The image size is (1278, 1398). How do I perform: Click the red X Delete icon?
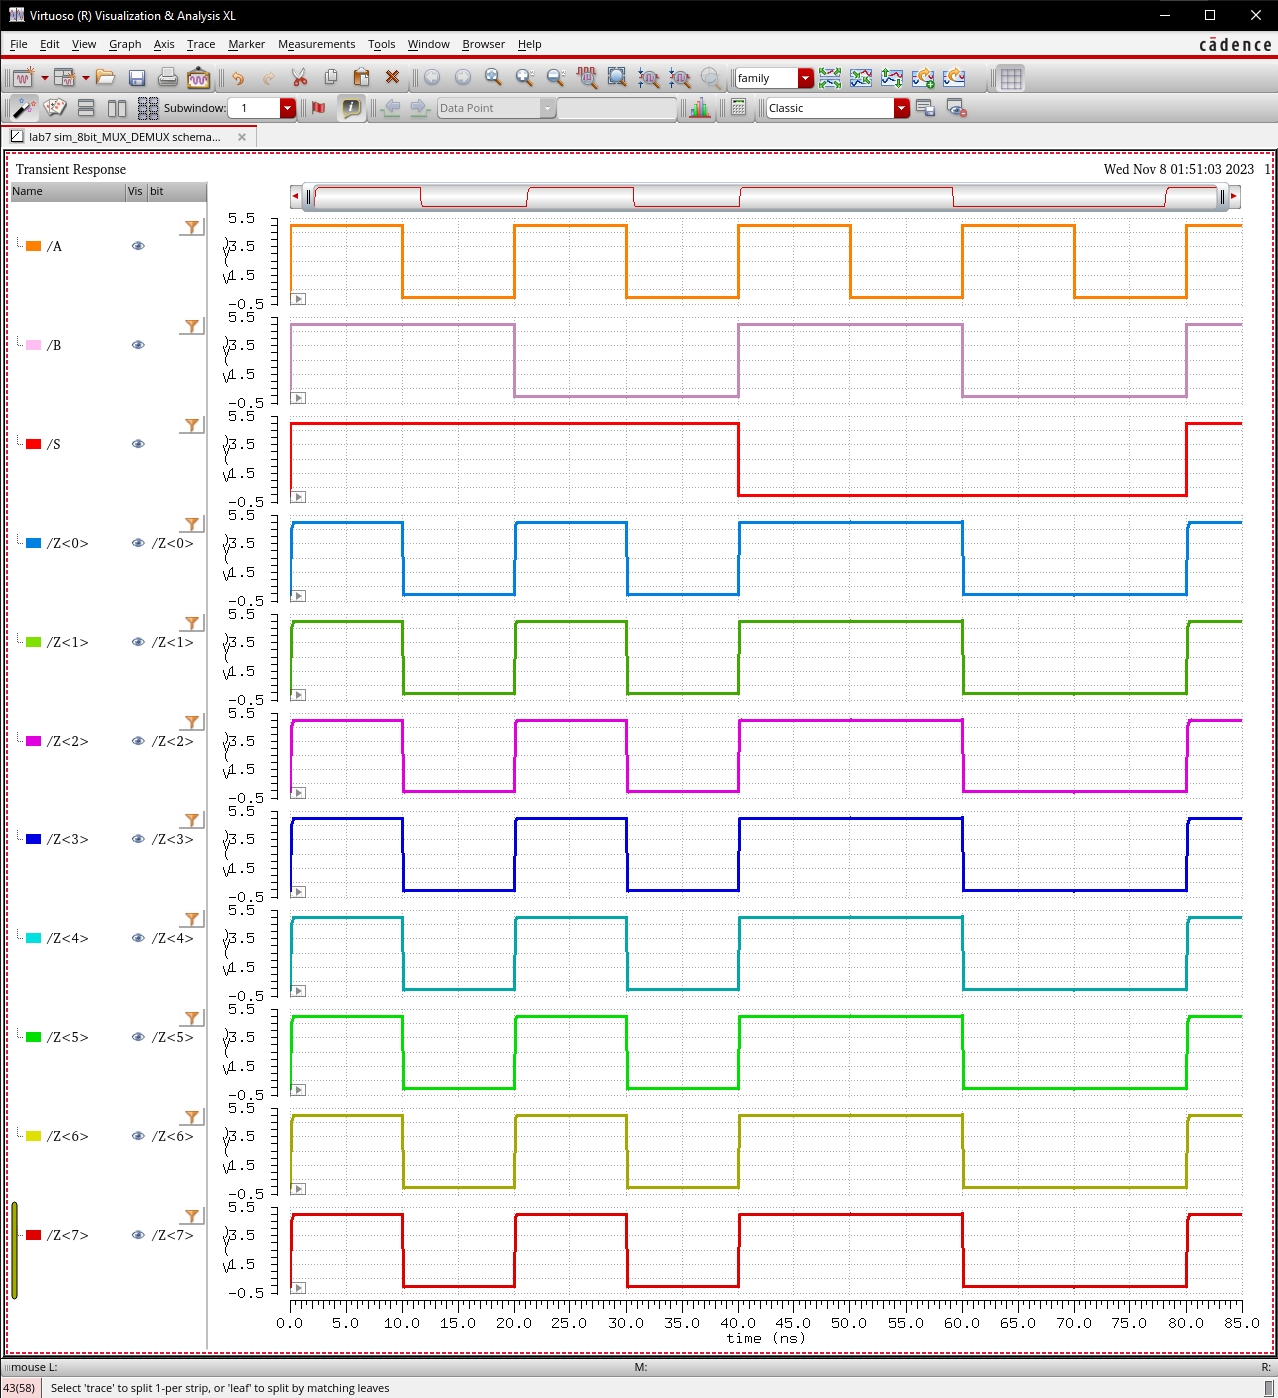(x=392, y=78)
